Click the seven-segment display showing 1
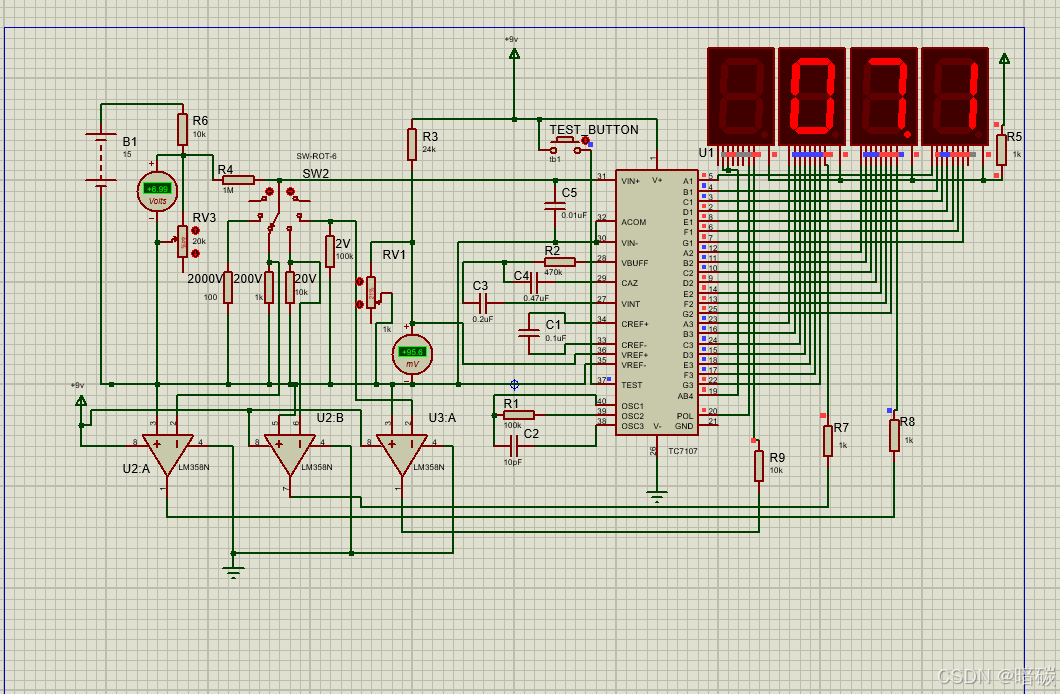Screen dimensions: 1060x694 pos(955,97)
